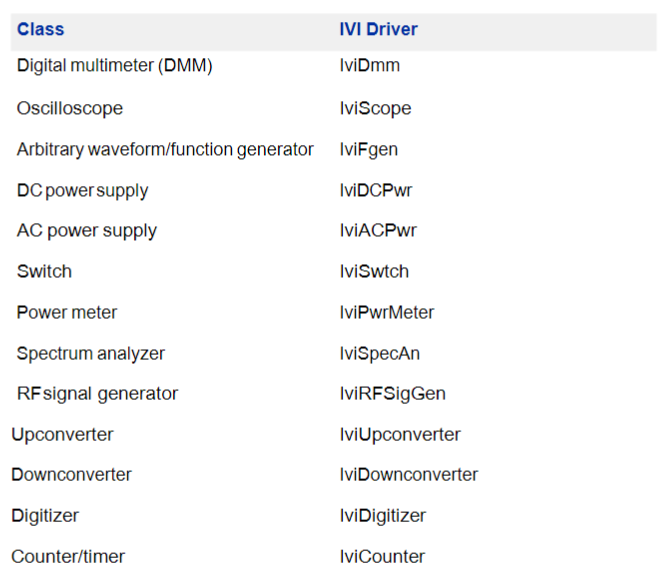Select the AC power supply entry
Screen dimensions: 663x576
click(87, 231)
